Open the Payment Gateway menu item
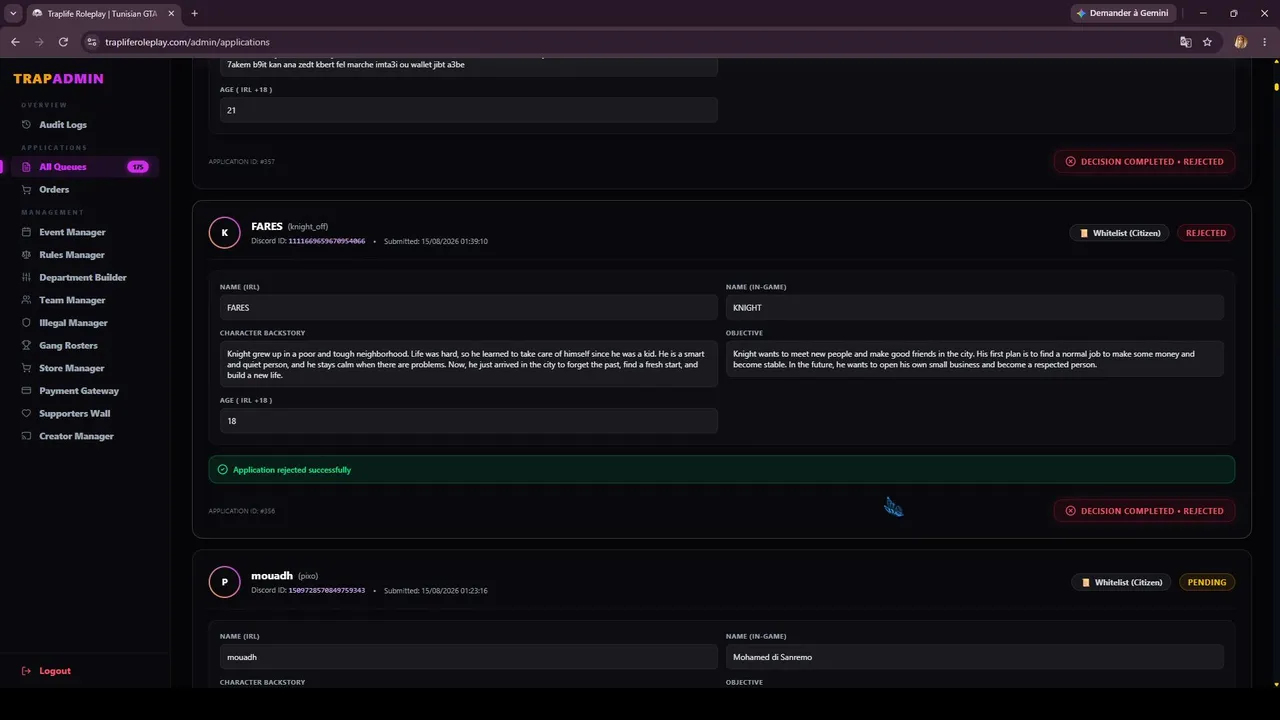The height and width of the screenshot is (720, 1280). pos(78,391)
